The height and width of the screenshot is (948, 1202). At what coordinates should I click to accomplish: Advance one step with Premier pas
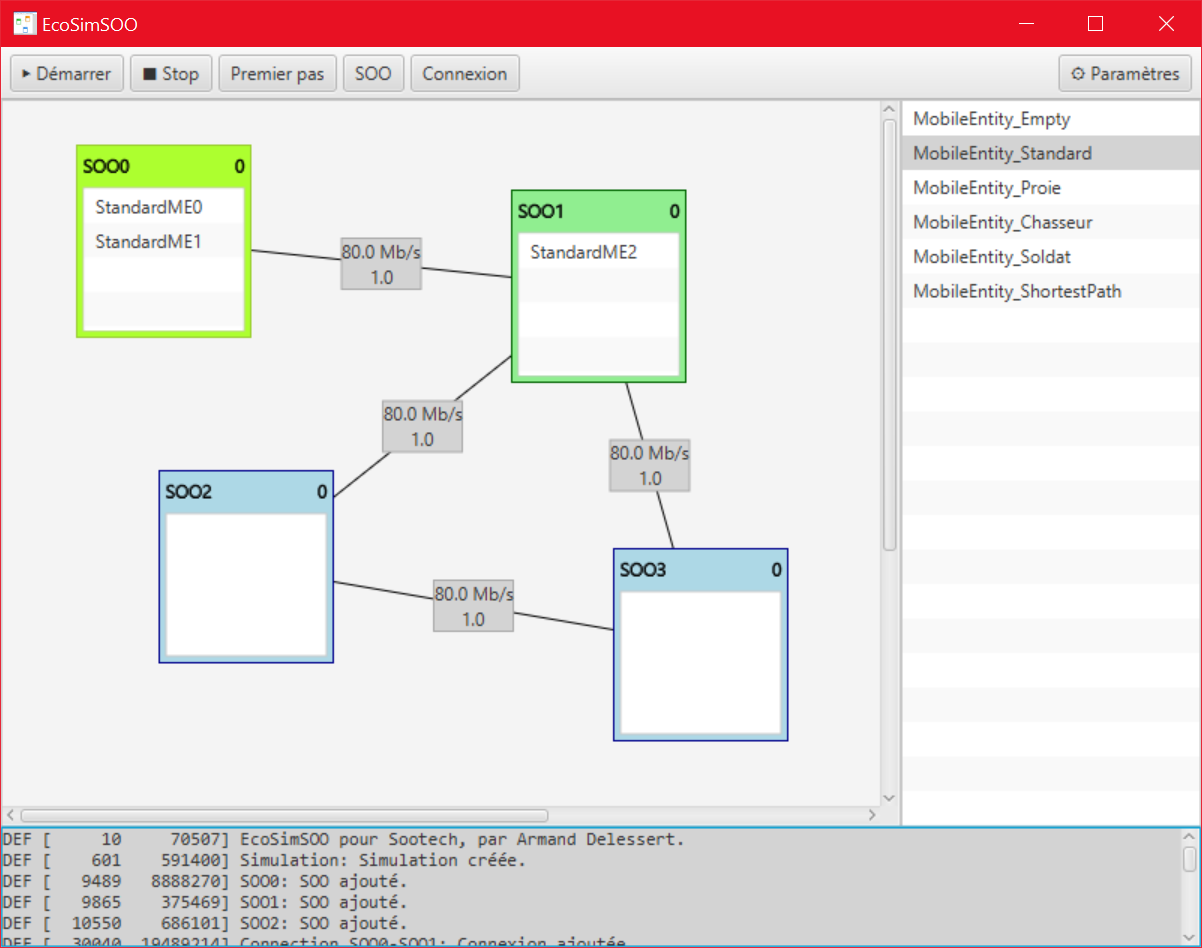pos(277,72)
